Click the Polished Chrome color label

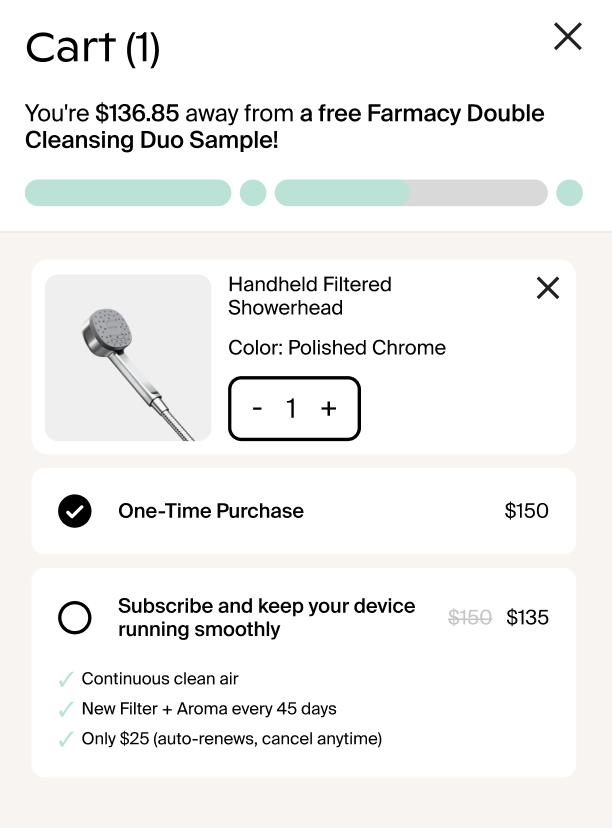[x=336, y=347]
